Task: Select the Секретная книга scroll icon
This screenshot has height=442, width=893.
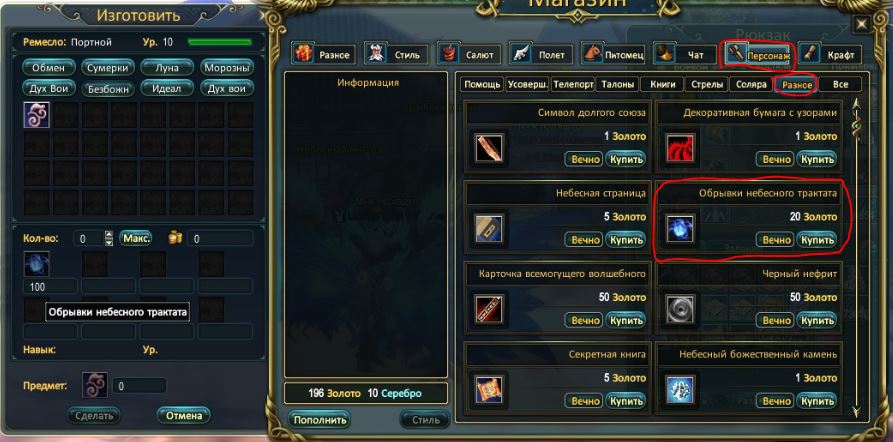Action: point(490,390)
